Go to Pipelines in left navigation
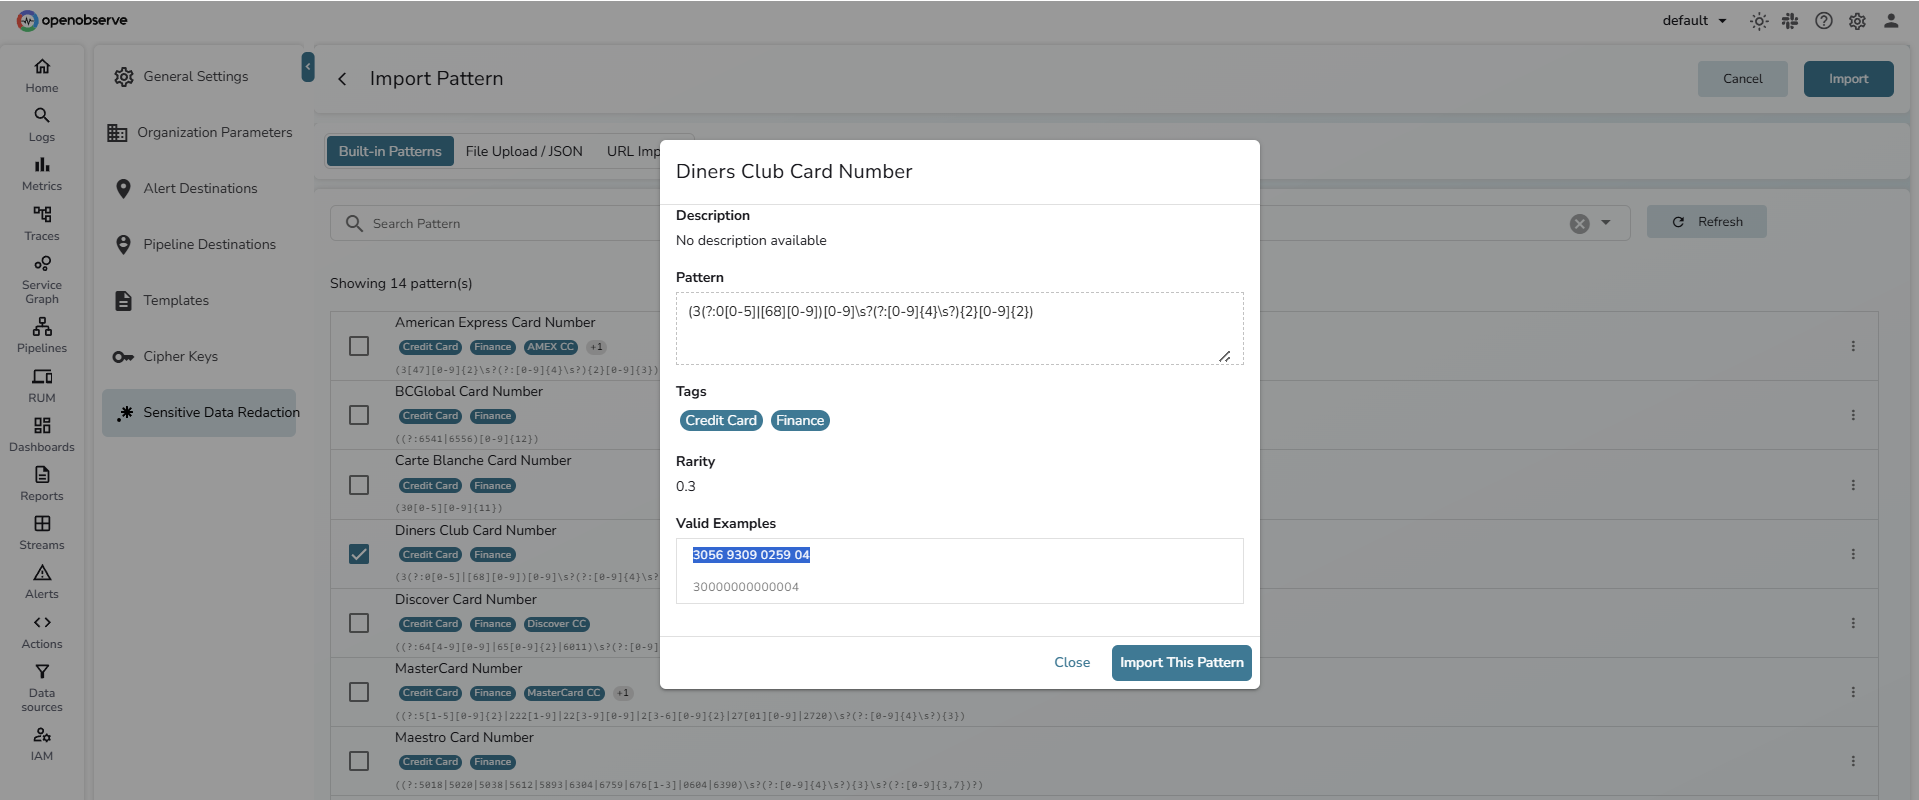The image size is (1919, 800). point(42,335)
